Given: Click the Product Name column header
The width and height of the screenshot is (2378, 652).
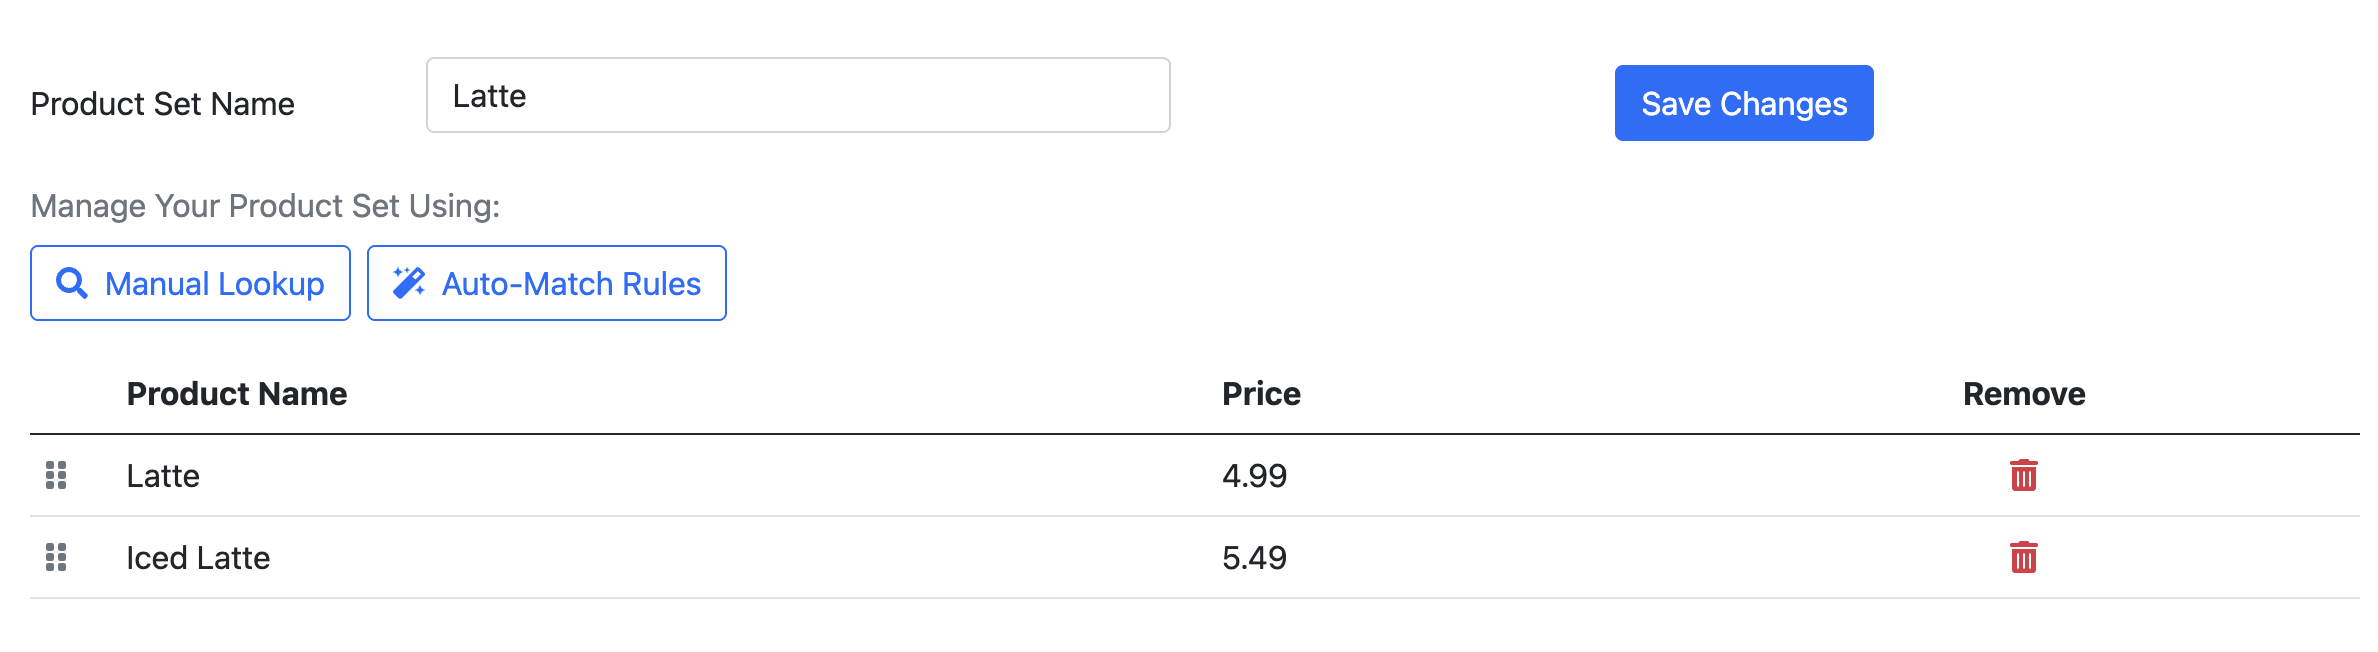Looking at the screenshot, I should click(237, 394).
